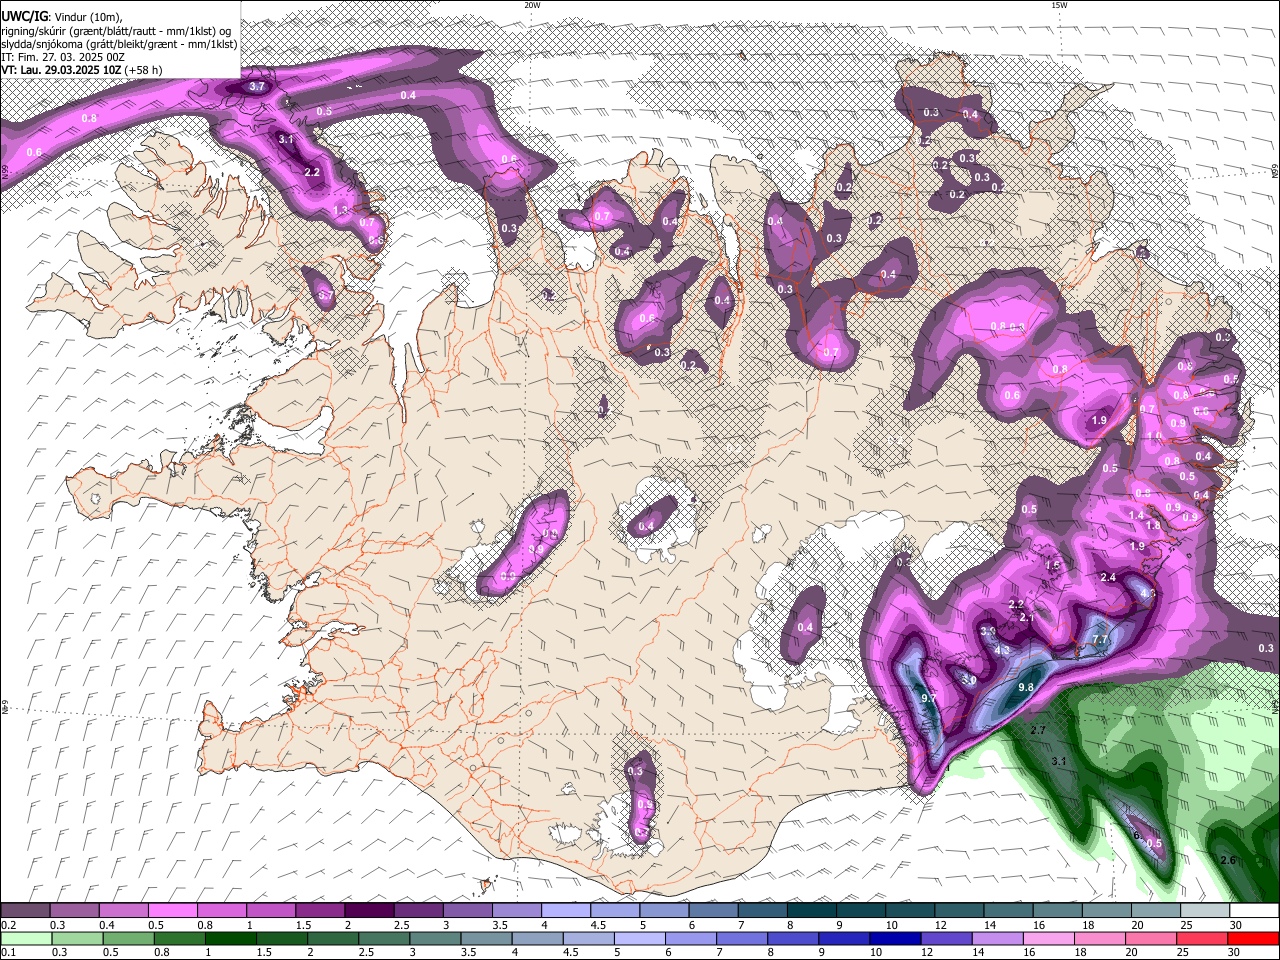Click the 3.7 value near the header box

pos(257,87)
